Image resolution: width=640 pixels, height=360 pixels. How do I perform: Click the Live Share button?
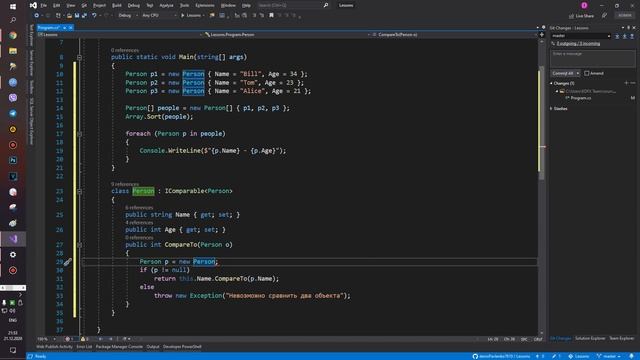coord(581,16)
